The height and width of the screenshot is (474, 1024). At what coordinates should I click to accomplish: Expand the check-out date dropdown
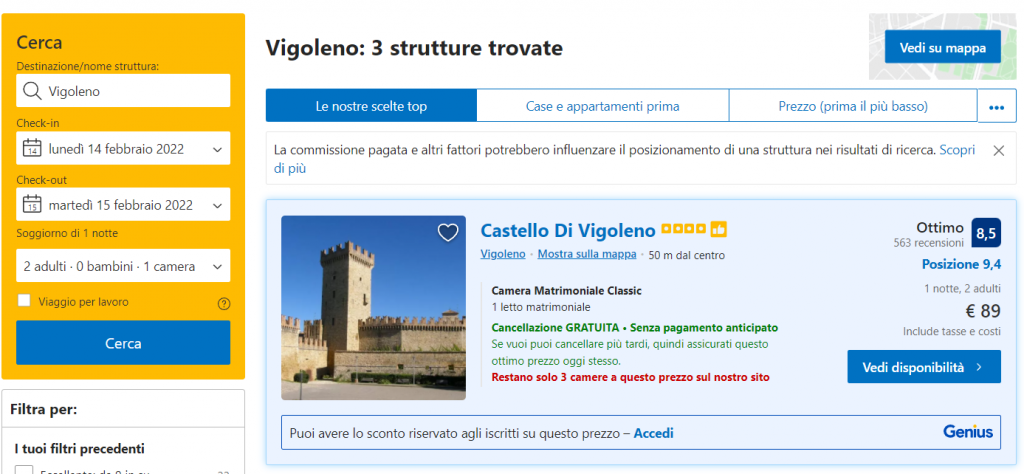pyautogui.click(x=217, y=205)
